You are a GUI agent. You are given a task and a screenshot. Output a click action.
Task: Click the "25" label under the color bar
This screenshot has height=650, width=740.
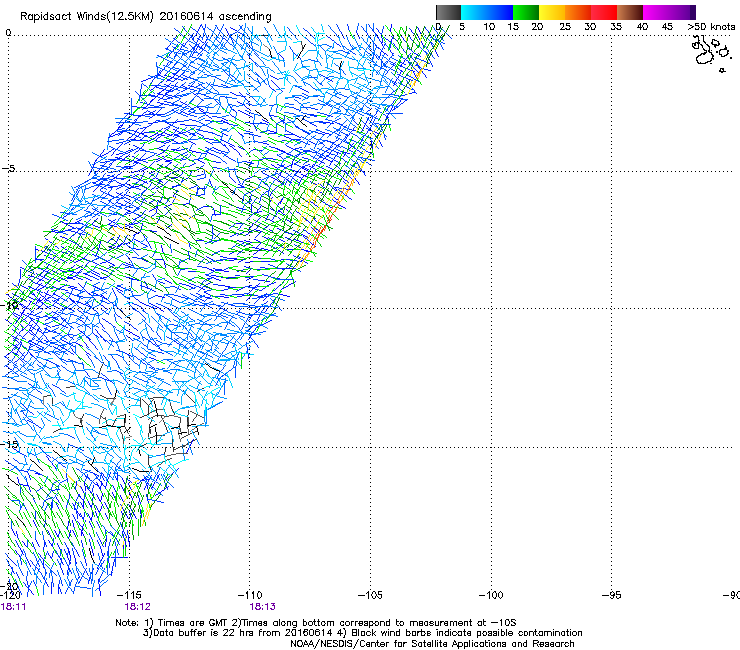pyautogui.click(x=565, y=27)
